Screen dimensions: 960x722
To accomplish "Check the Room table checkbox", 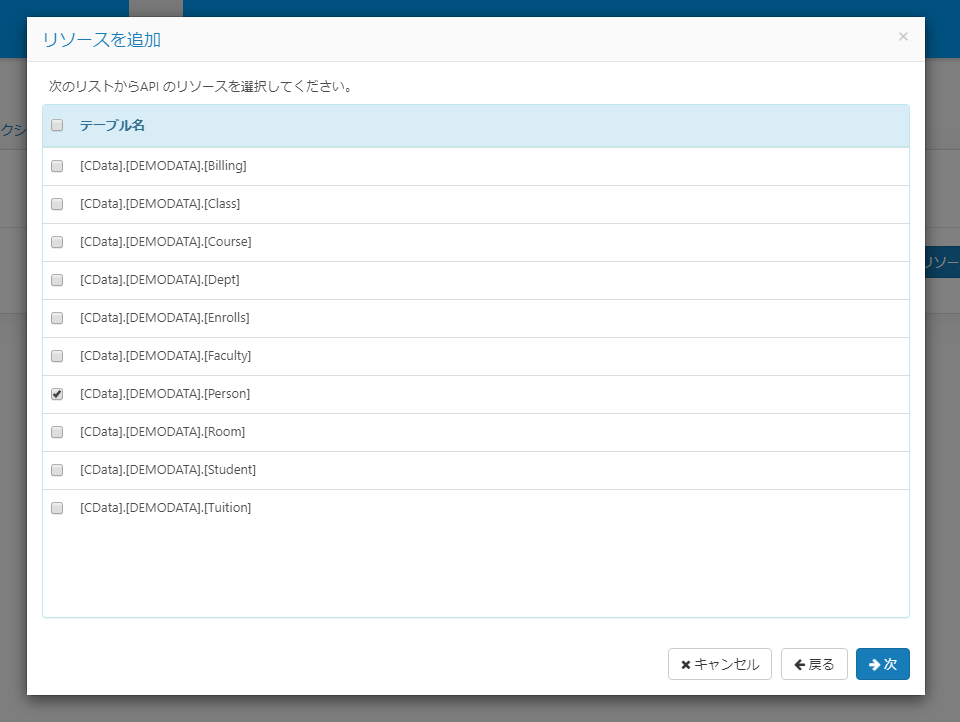I will click(x=57, y=432).
